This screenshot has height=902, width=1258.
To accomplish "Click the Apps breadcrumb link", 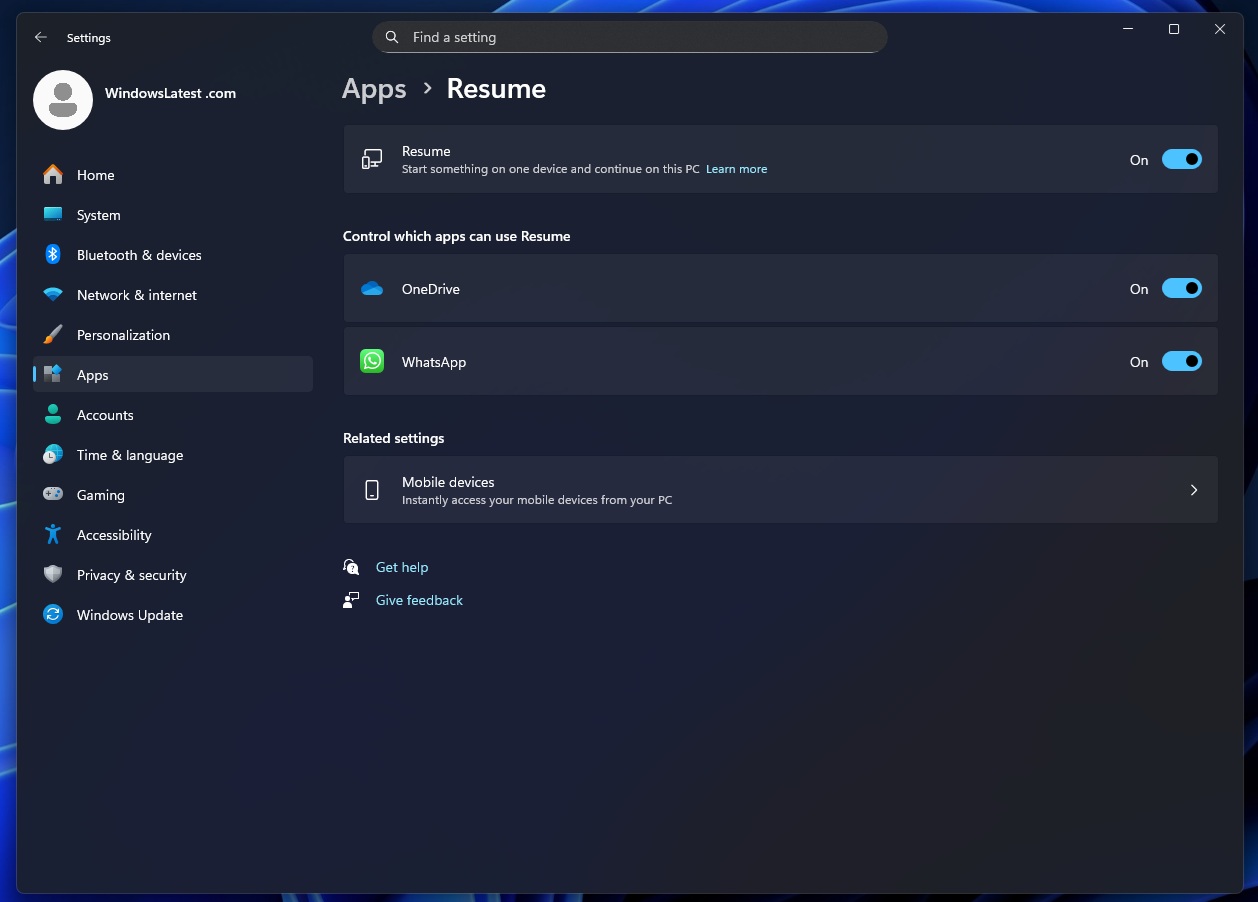I will coord(374,88).
